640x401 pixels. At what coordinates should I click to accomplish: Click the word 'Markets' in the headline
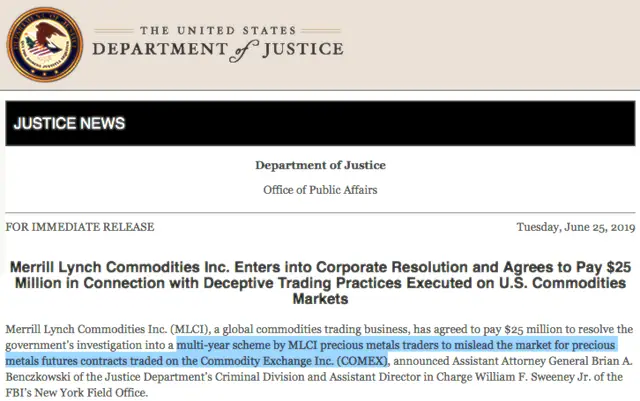pyautogui.click(x=320, y=299)
